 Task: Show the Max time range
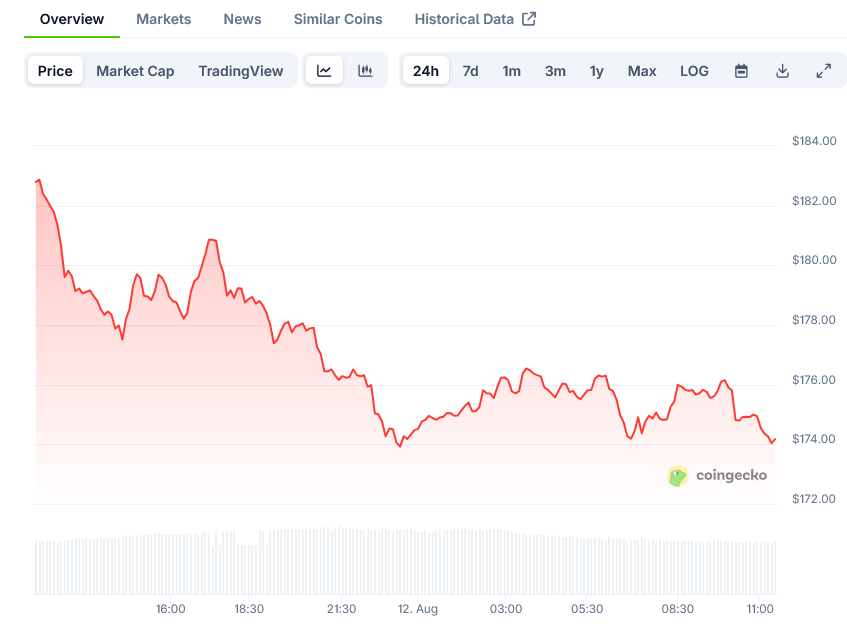(x=642, y=71)
